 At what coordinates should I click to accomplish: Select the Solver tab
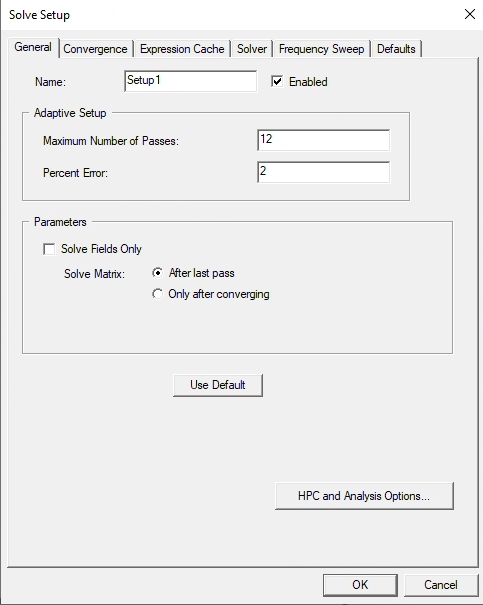[252, 49]
